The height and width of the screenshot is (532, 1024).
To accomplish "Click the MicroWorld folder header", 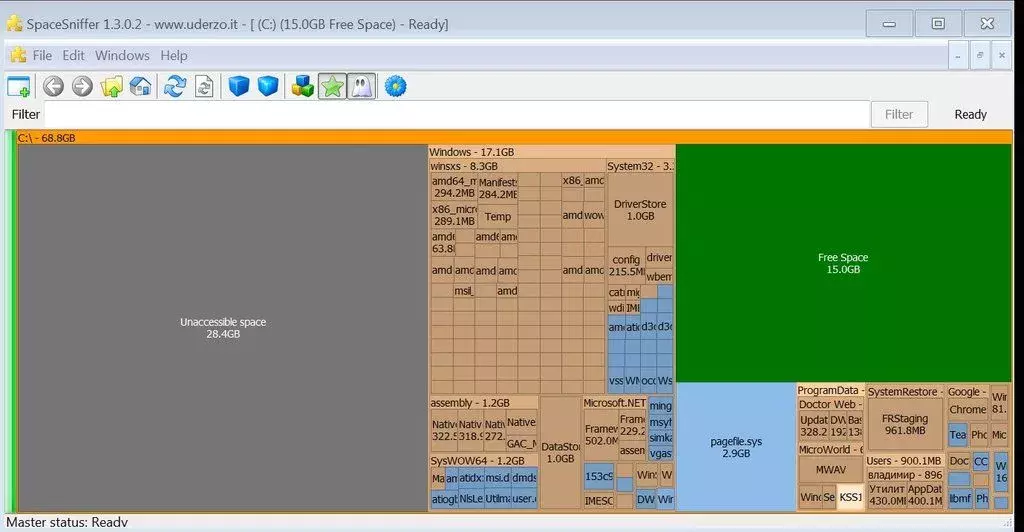I will click(830, 450).
